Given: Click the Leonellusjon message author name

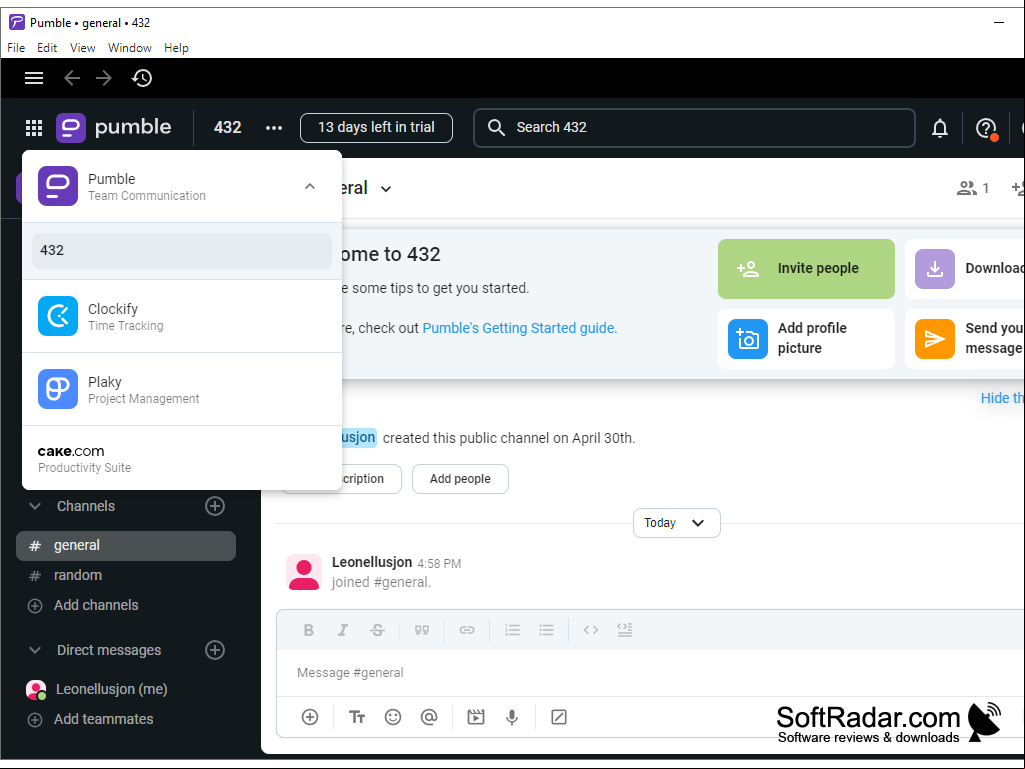Looking at the screenshot, I should pos(372,562).
